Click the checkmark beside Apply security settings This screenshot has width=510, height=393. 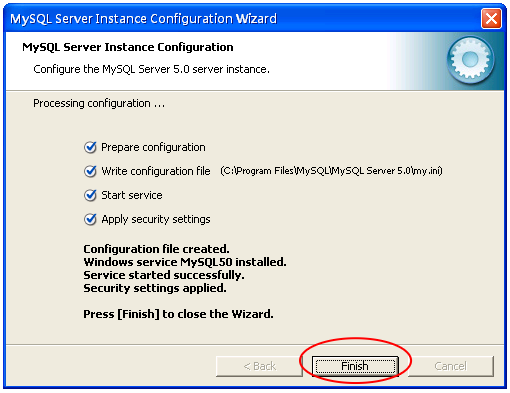click(x=90, y=219)
